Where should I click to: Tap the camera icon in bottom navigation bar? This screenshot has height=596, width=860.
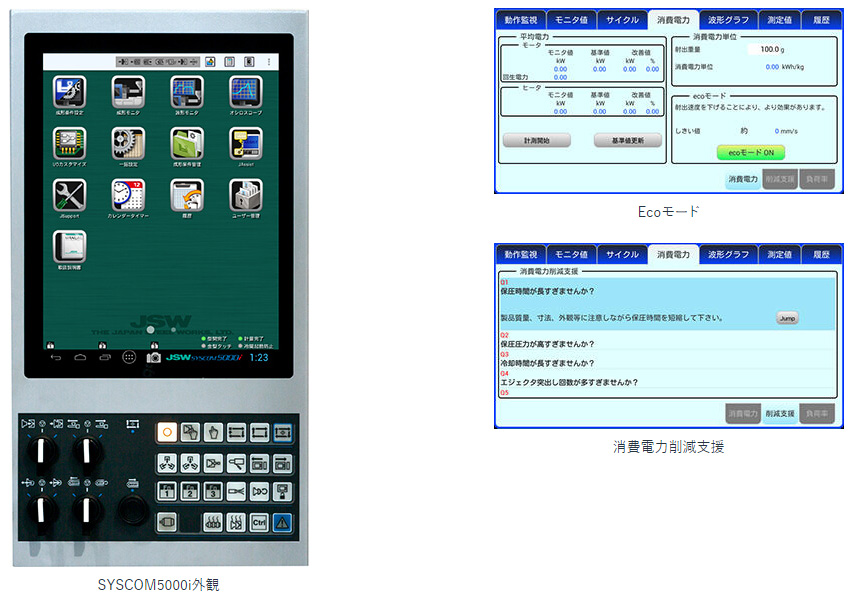(154, 357)
